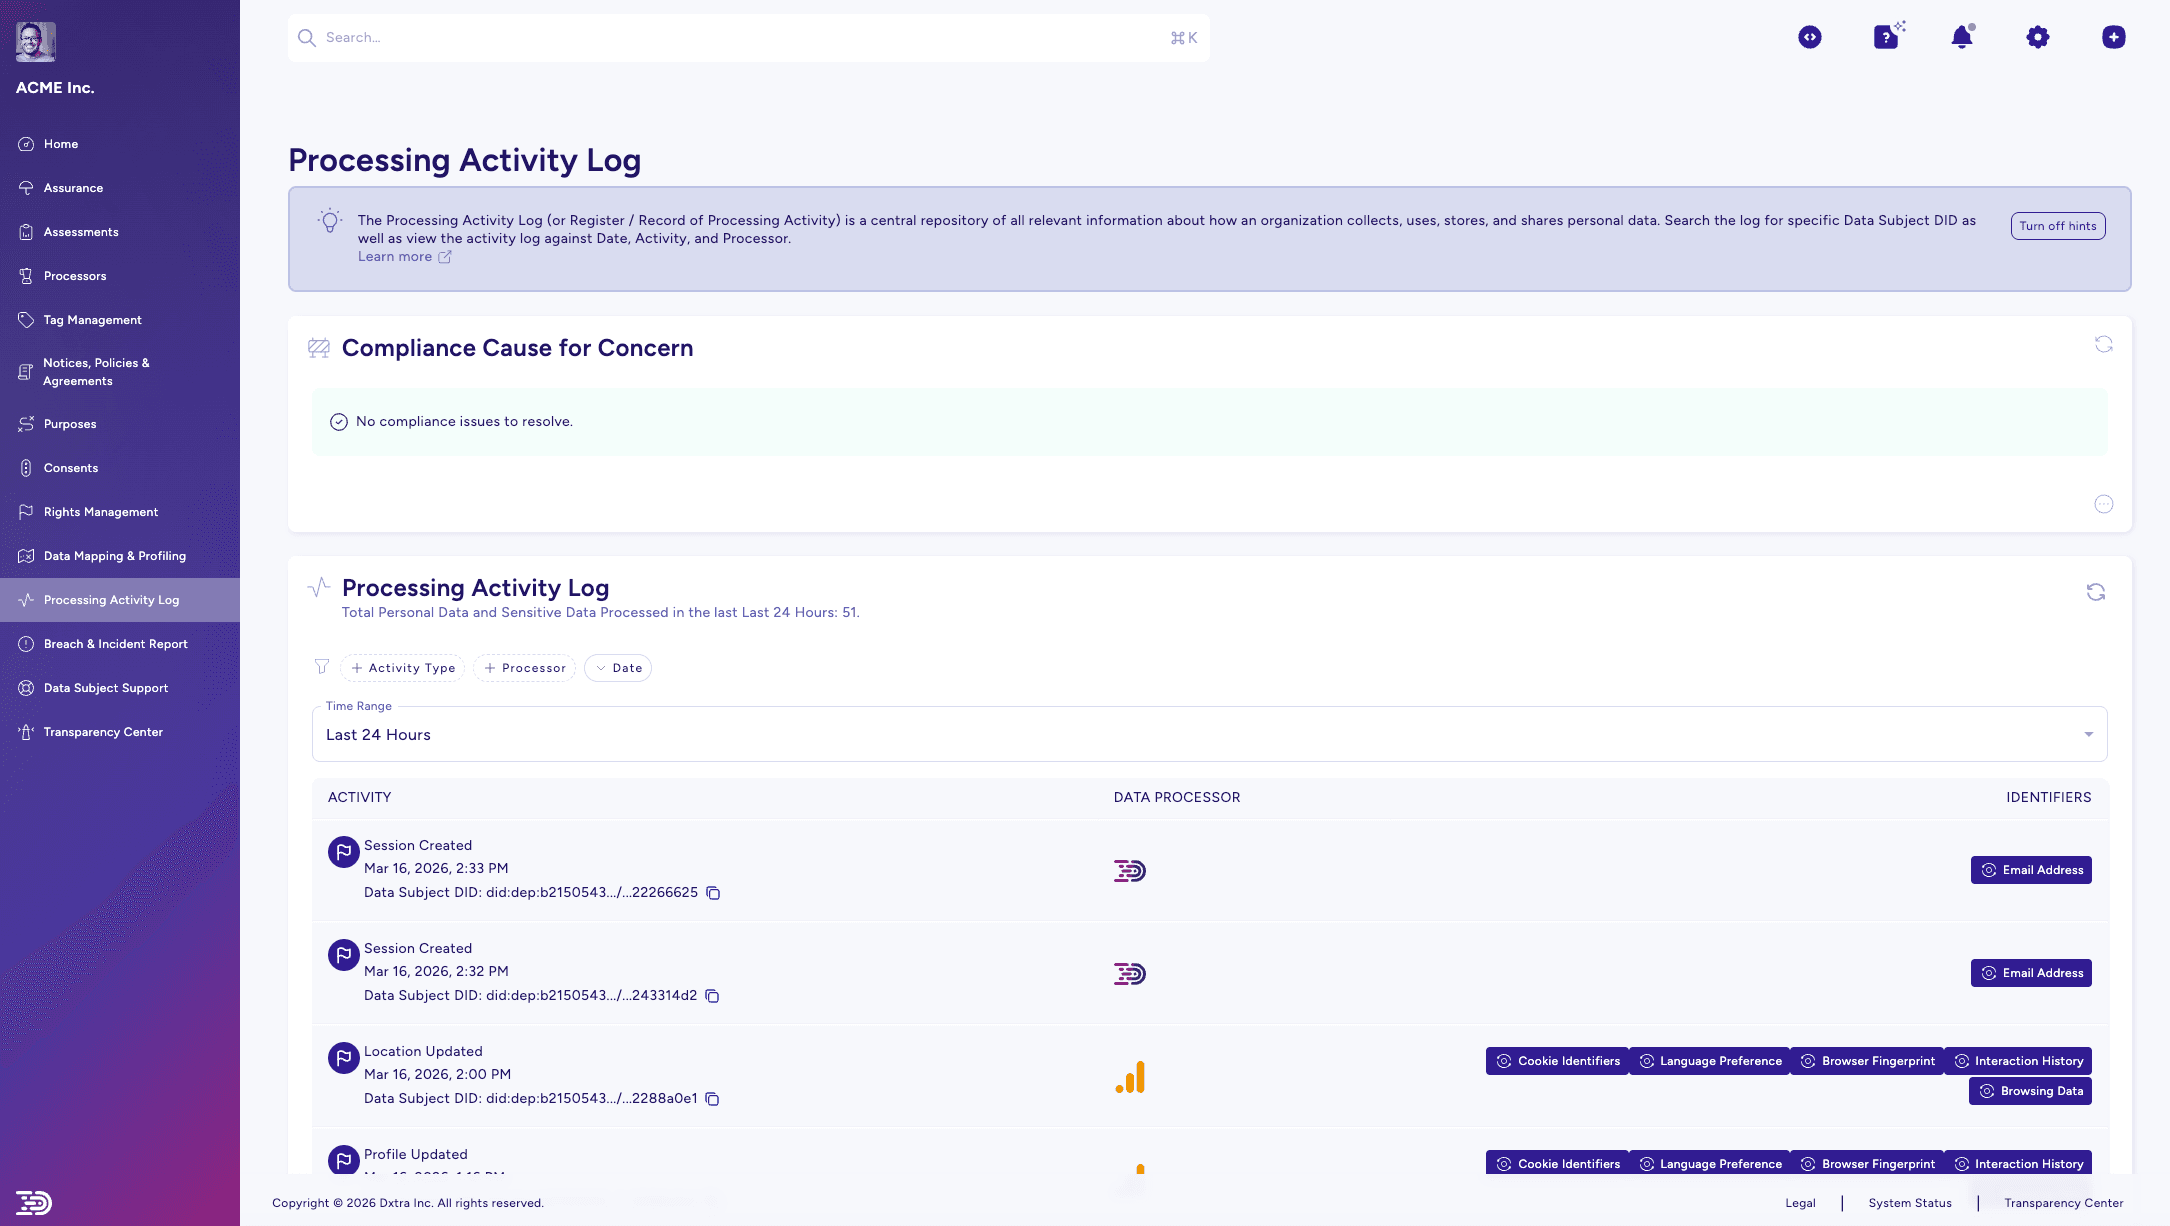Open the Learn more link
This screenshot has width=2170, height=1226.
[x=396, y=256]
